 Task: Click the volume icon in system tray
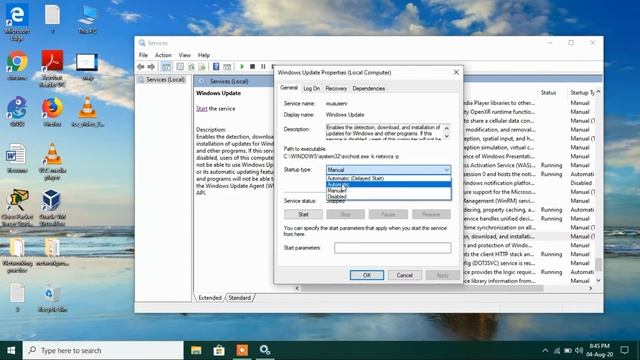click(x=578, y=350)
